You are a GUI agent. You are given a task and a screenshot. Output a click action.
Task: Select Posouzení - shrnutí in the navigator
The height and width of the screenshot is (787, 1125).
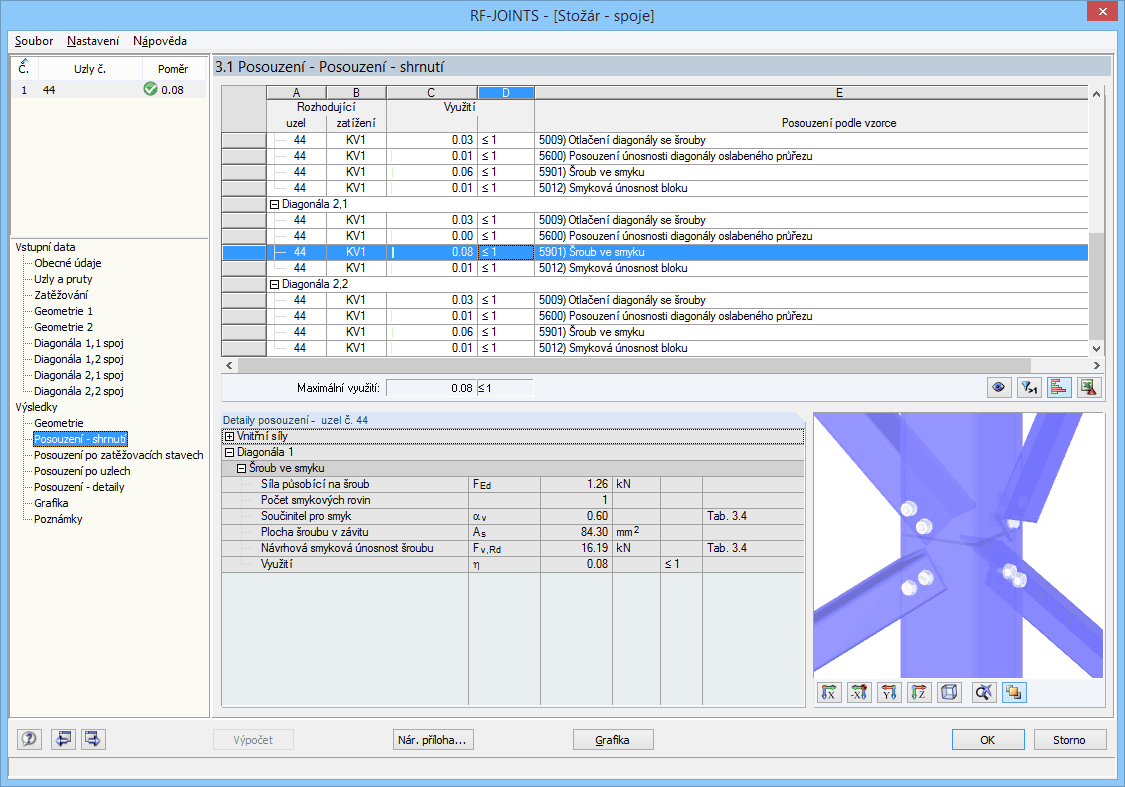(80, 439)
